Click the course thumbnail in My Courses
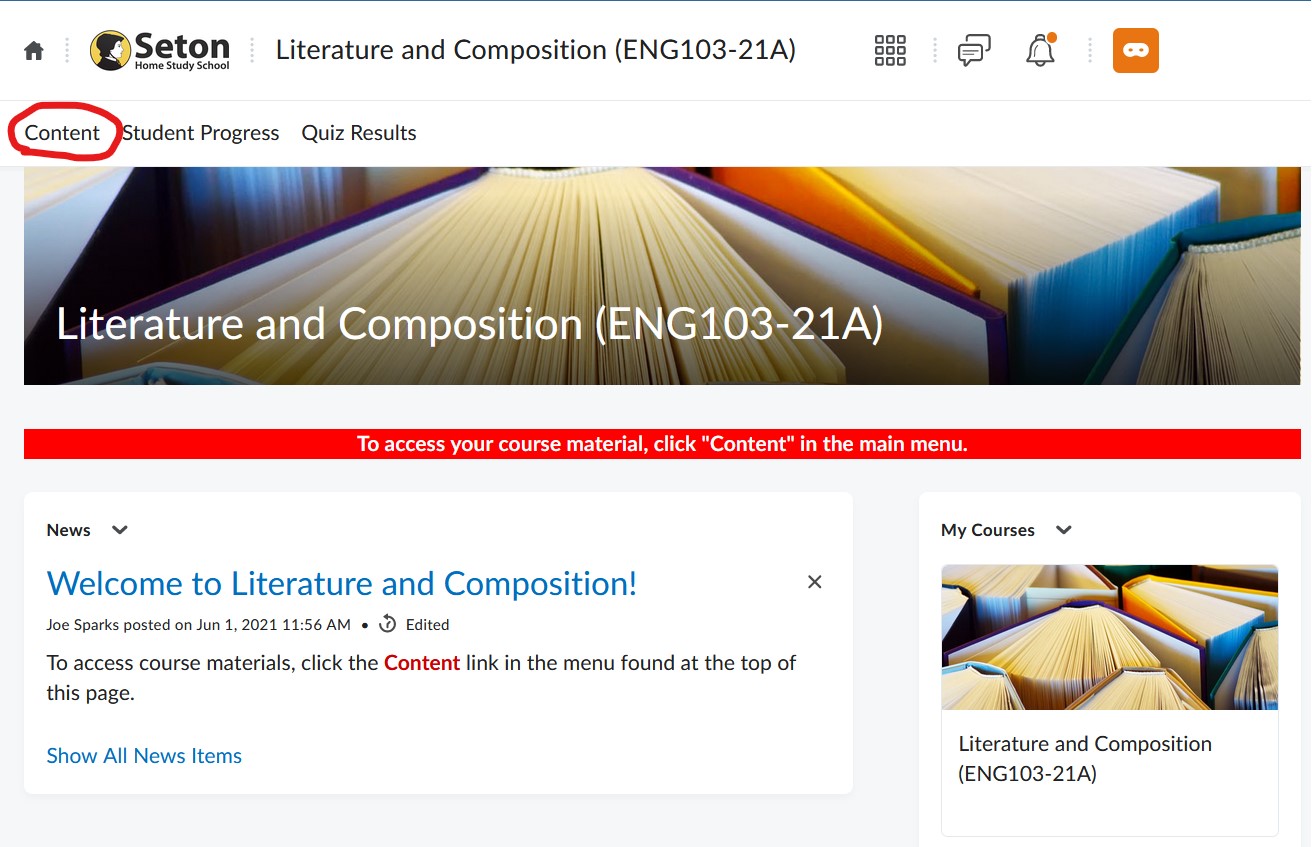 (x=1110, y=637)
